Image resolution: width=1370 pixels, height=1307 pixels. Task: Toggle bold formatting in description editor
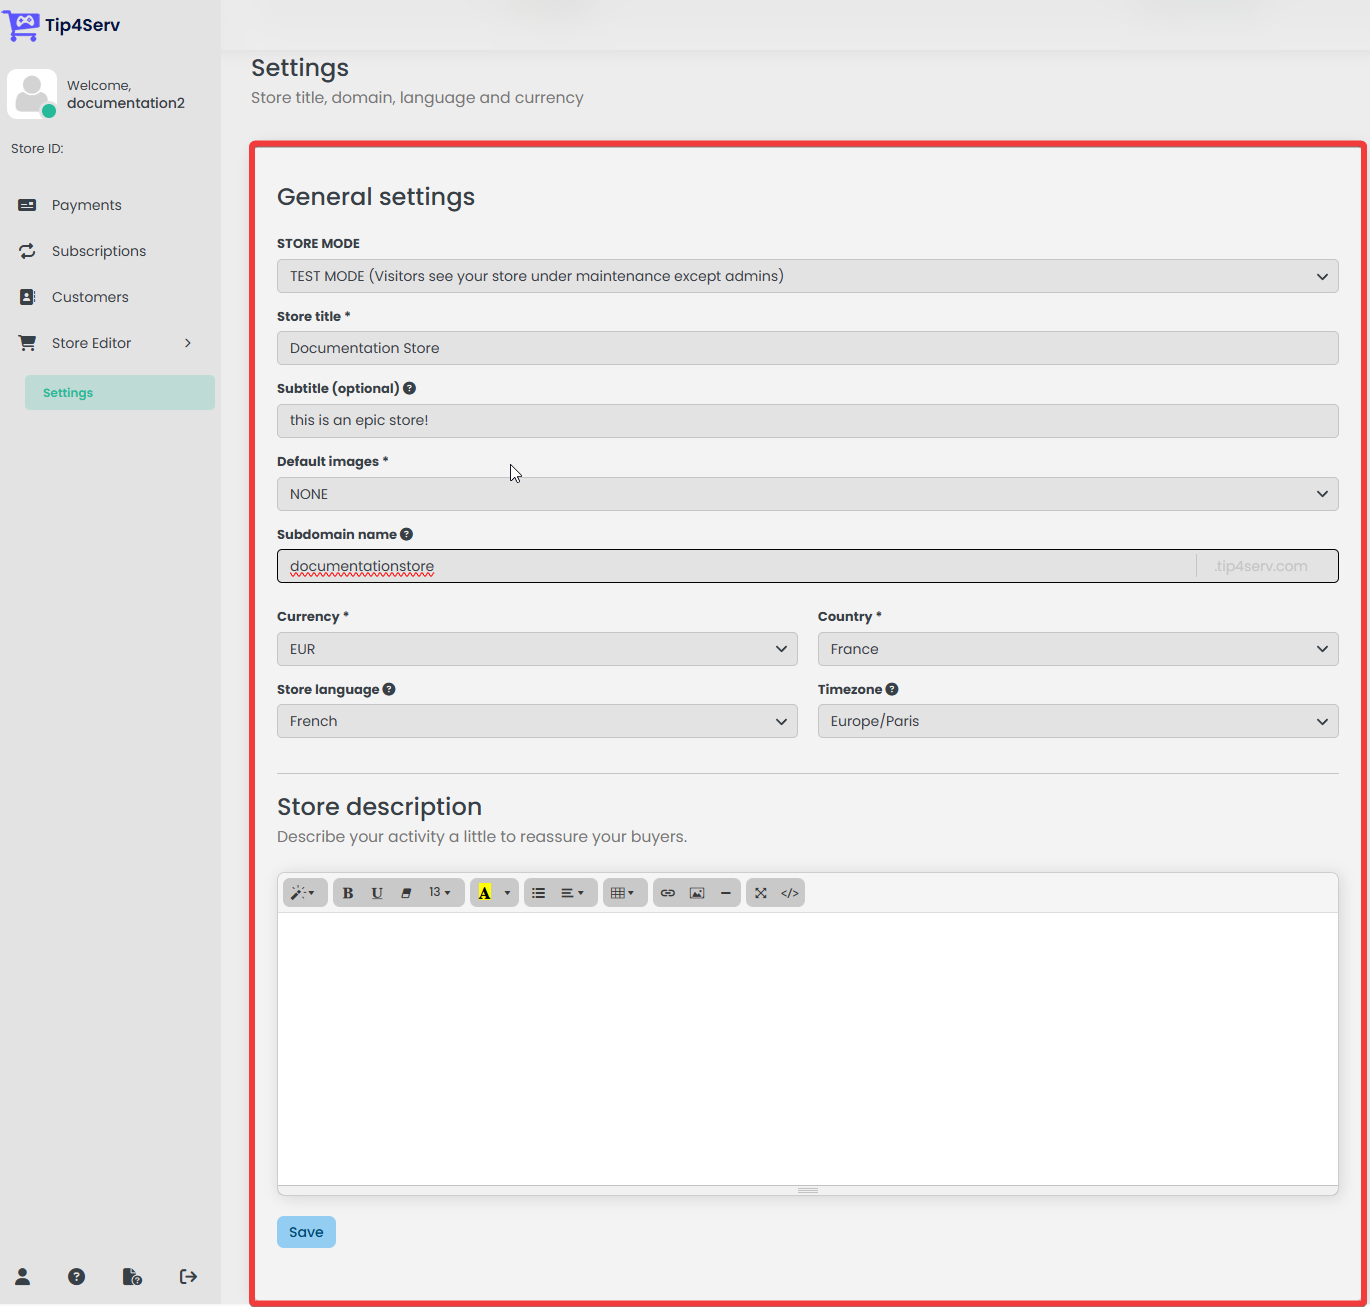click(x=348, y=893)
